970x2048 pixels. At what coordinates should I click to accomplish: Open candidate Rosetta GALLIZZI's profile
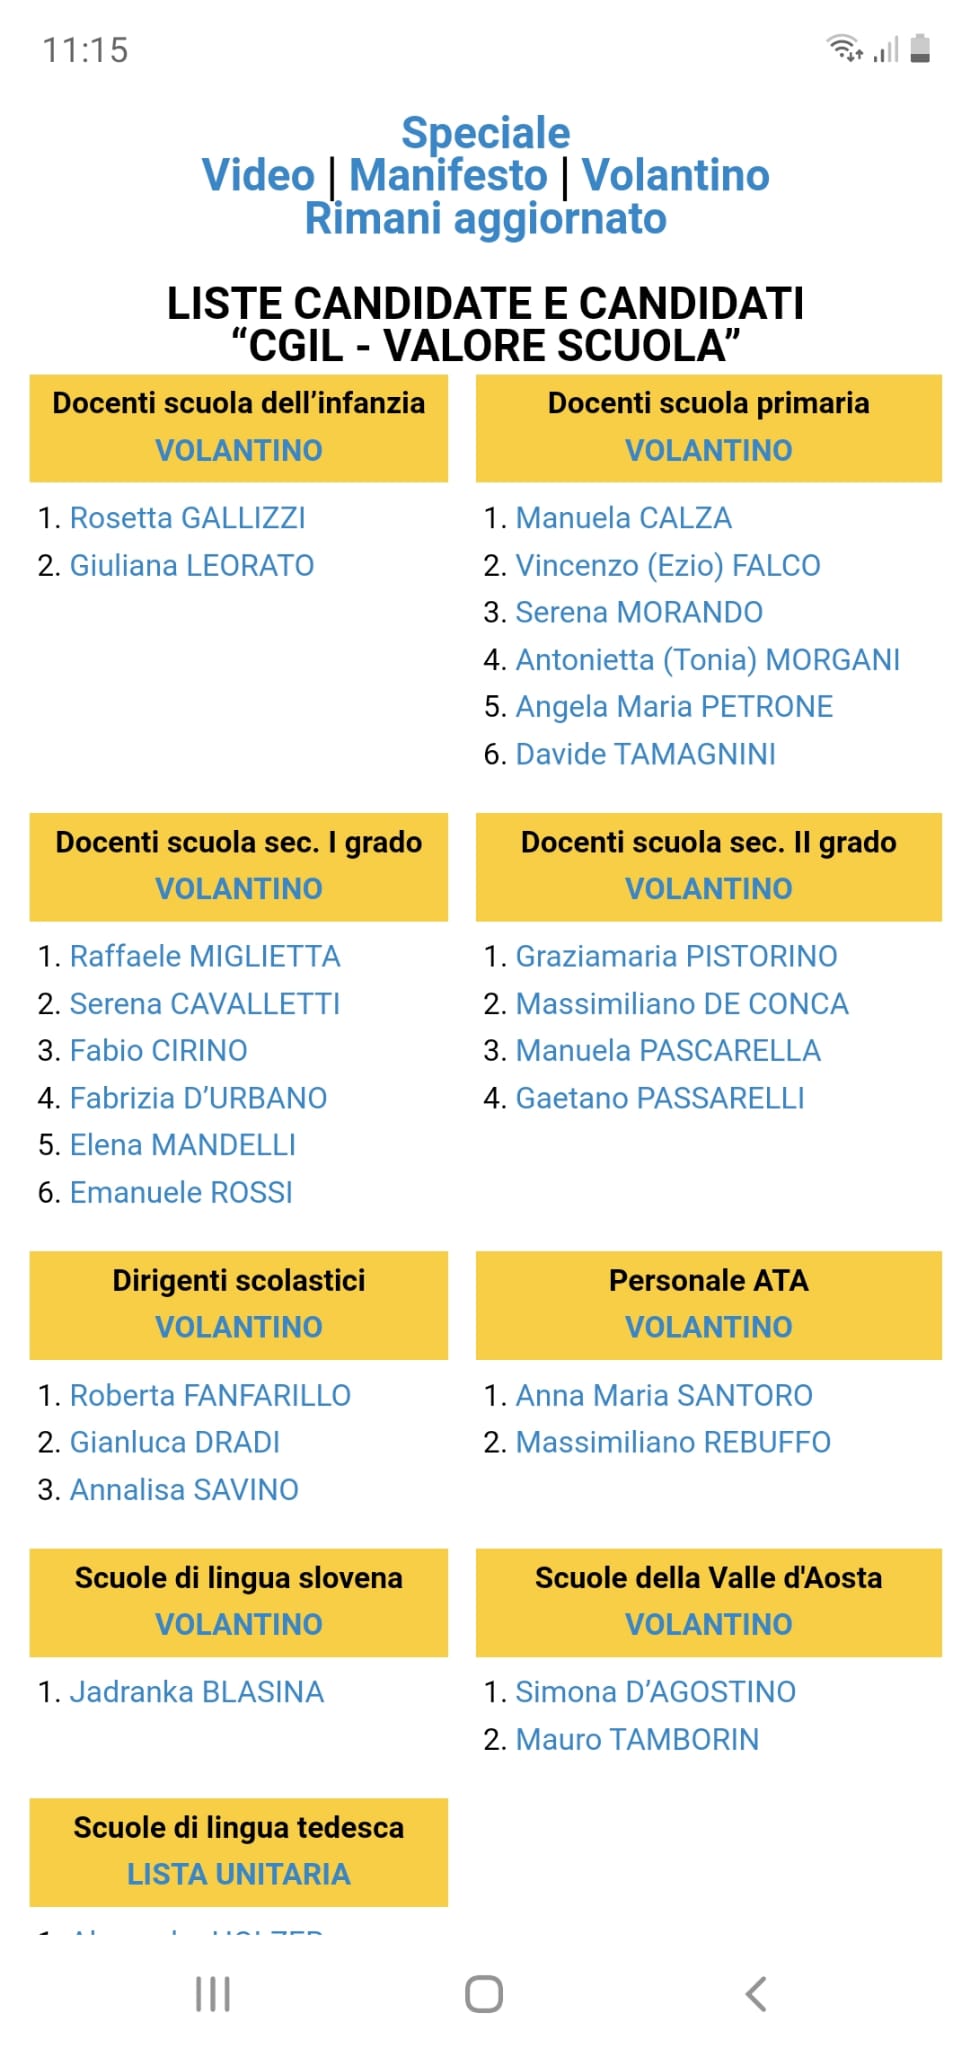pyautogui.click(x=187, y=518)
